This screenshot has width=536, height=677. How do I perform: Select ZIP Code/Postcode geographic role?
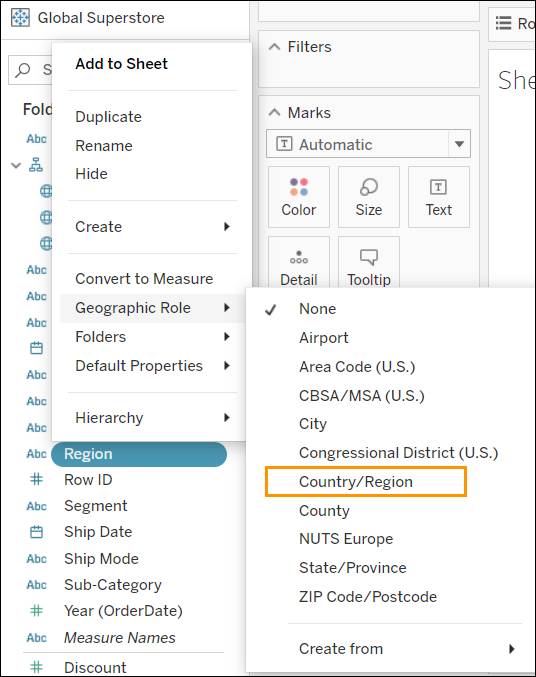(x=368, y=597)
